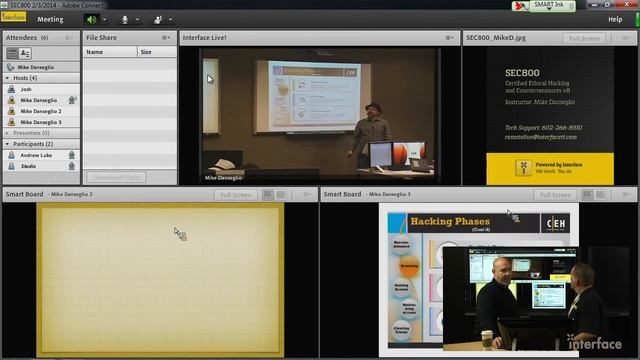This screenshot has height=360, width=640.
Task: Click the status icon on Studio row
Action: point(72,166)
